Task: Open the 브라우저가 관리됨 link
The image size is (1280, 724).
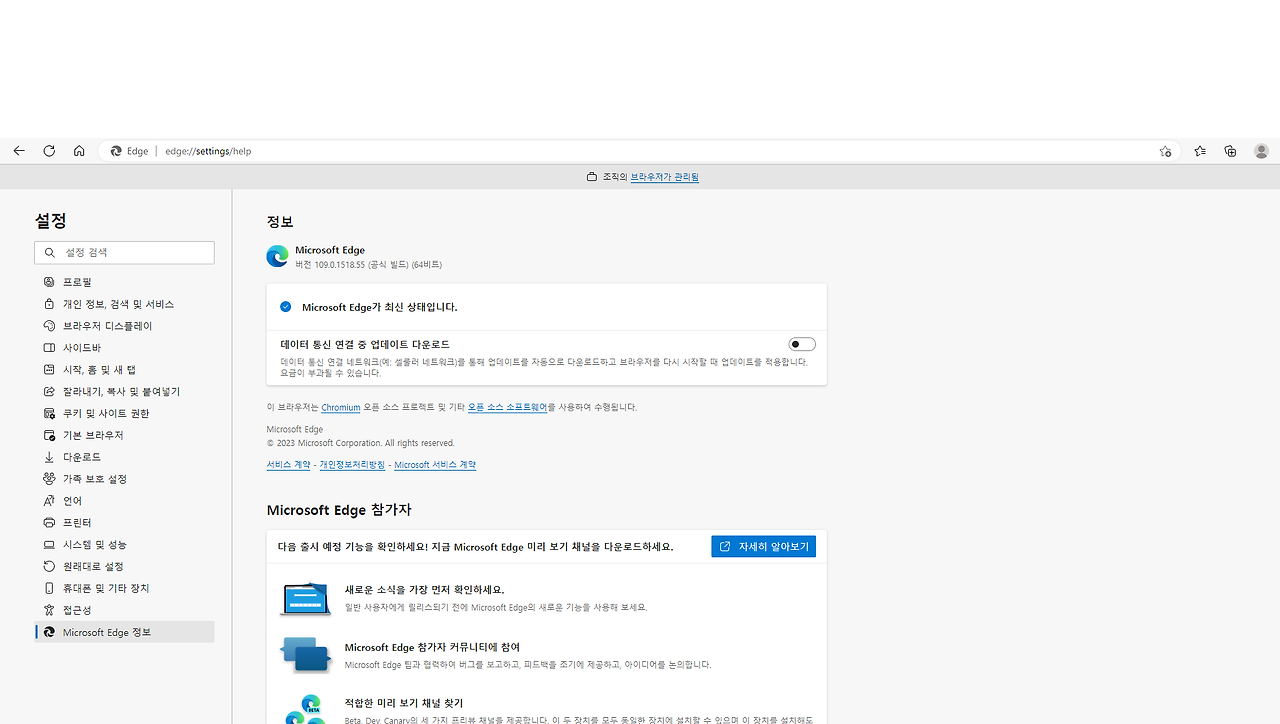Action: (664, 177)
